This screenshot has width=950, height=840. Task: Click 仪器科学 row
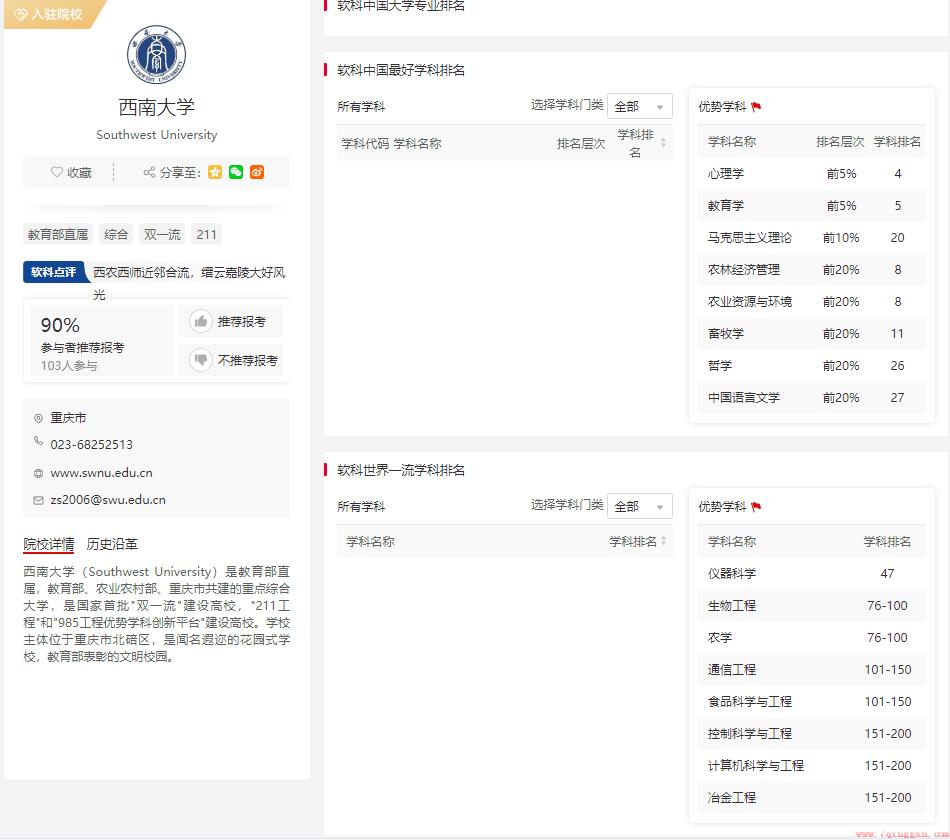coord(811,573)
